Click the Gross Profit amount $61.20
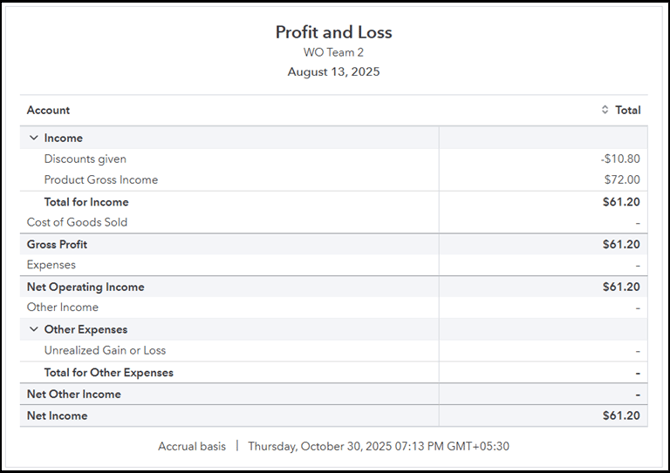The image size is (670, 473). click(622, 244)
